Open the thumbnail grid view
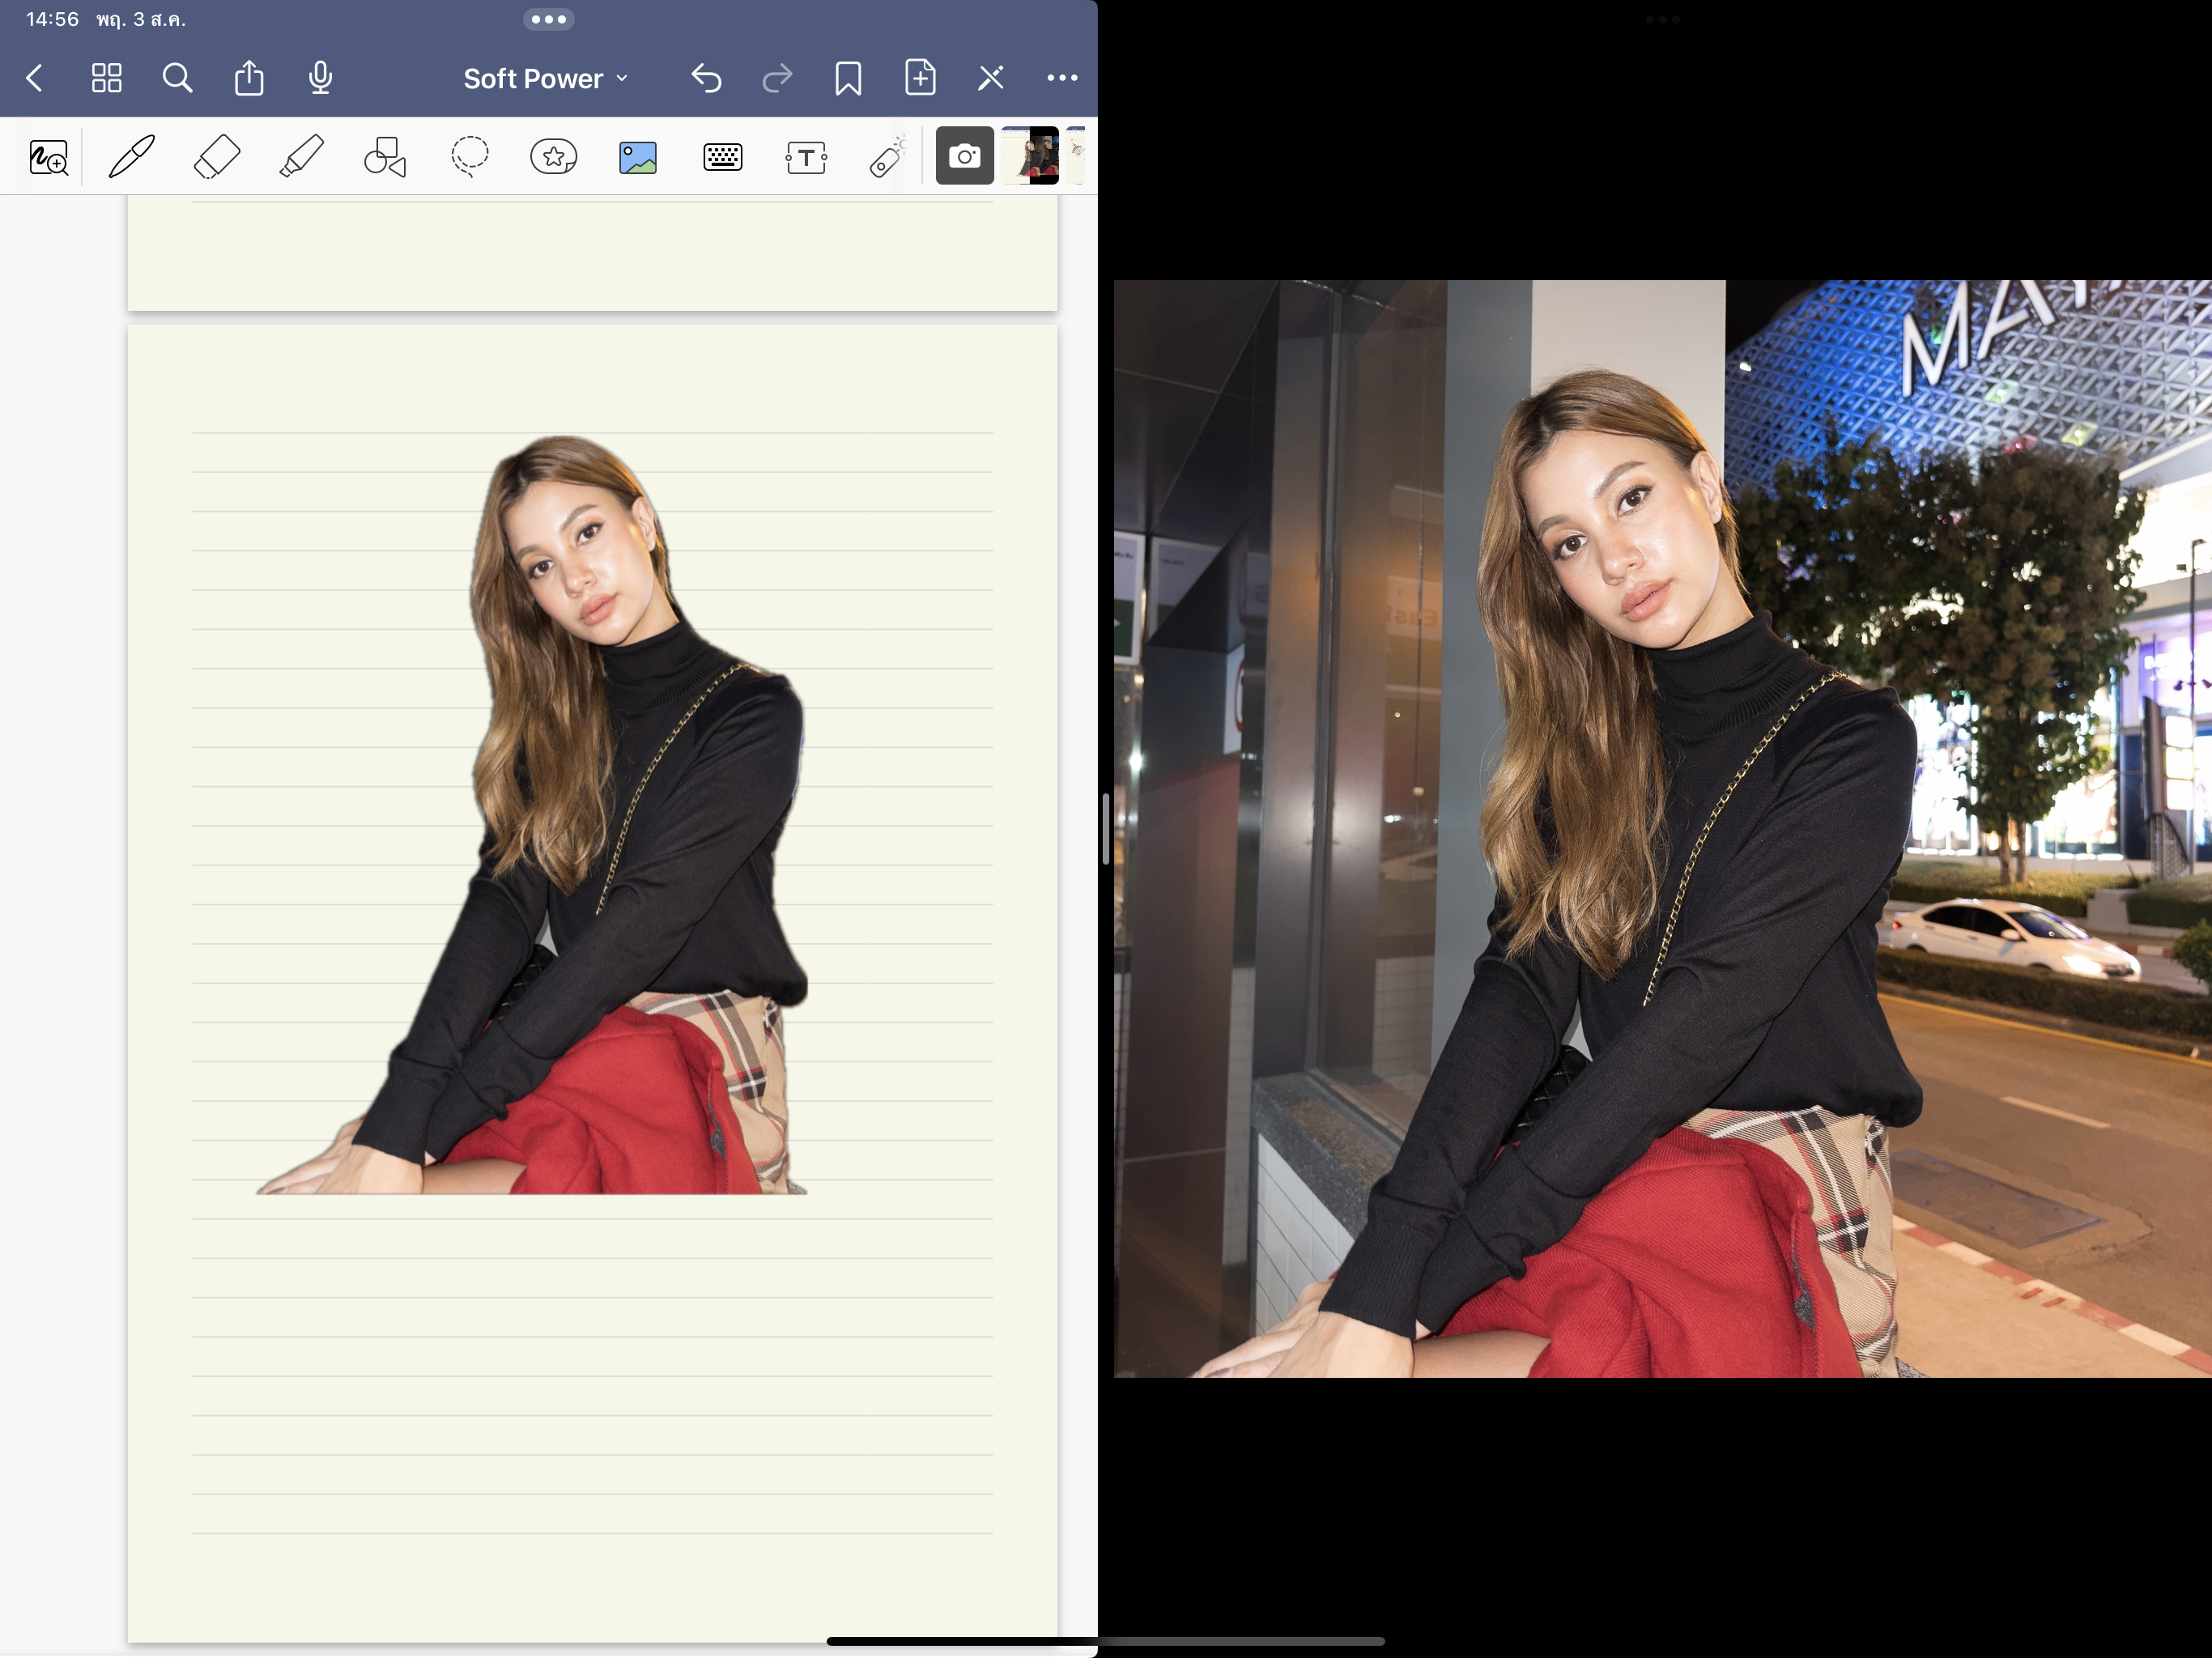Viewport: 2212px width, 1658px height. point(106,78)
